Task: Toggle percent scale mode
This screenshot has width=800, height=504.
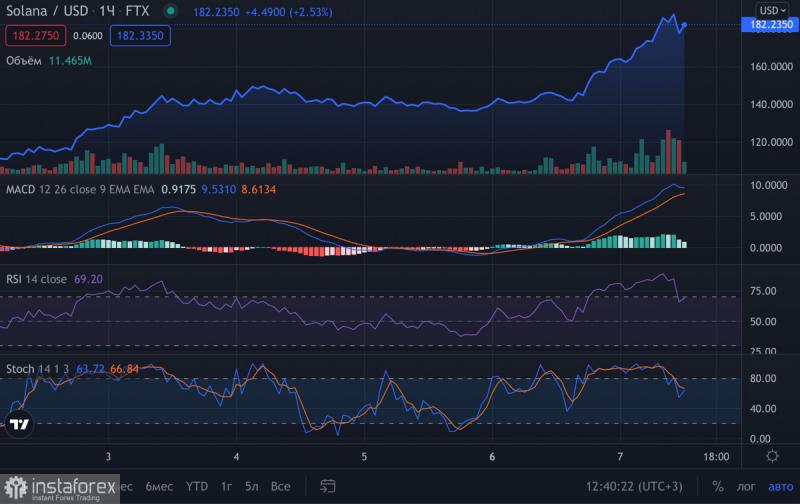Action: coord(718,486)
